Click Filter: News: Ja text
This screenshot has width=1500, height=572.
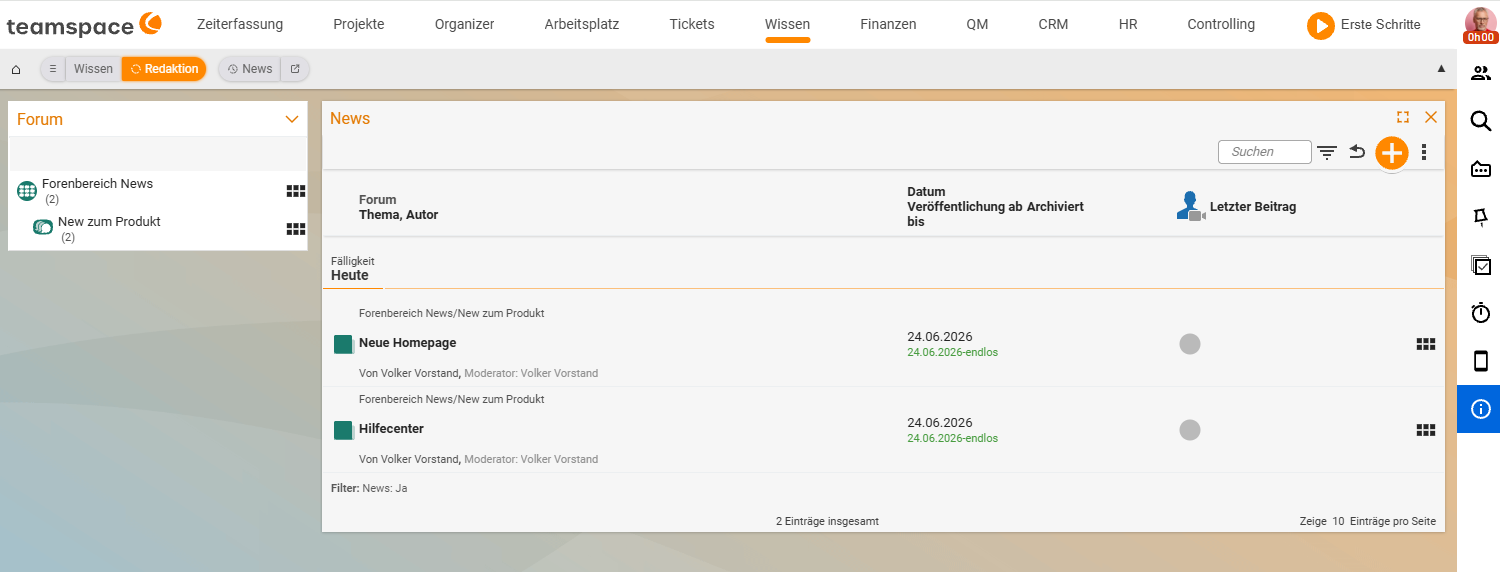369,488
